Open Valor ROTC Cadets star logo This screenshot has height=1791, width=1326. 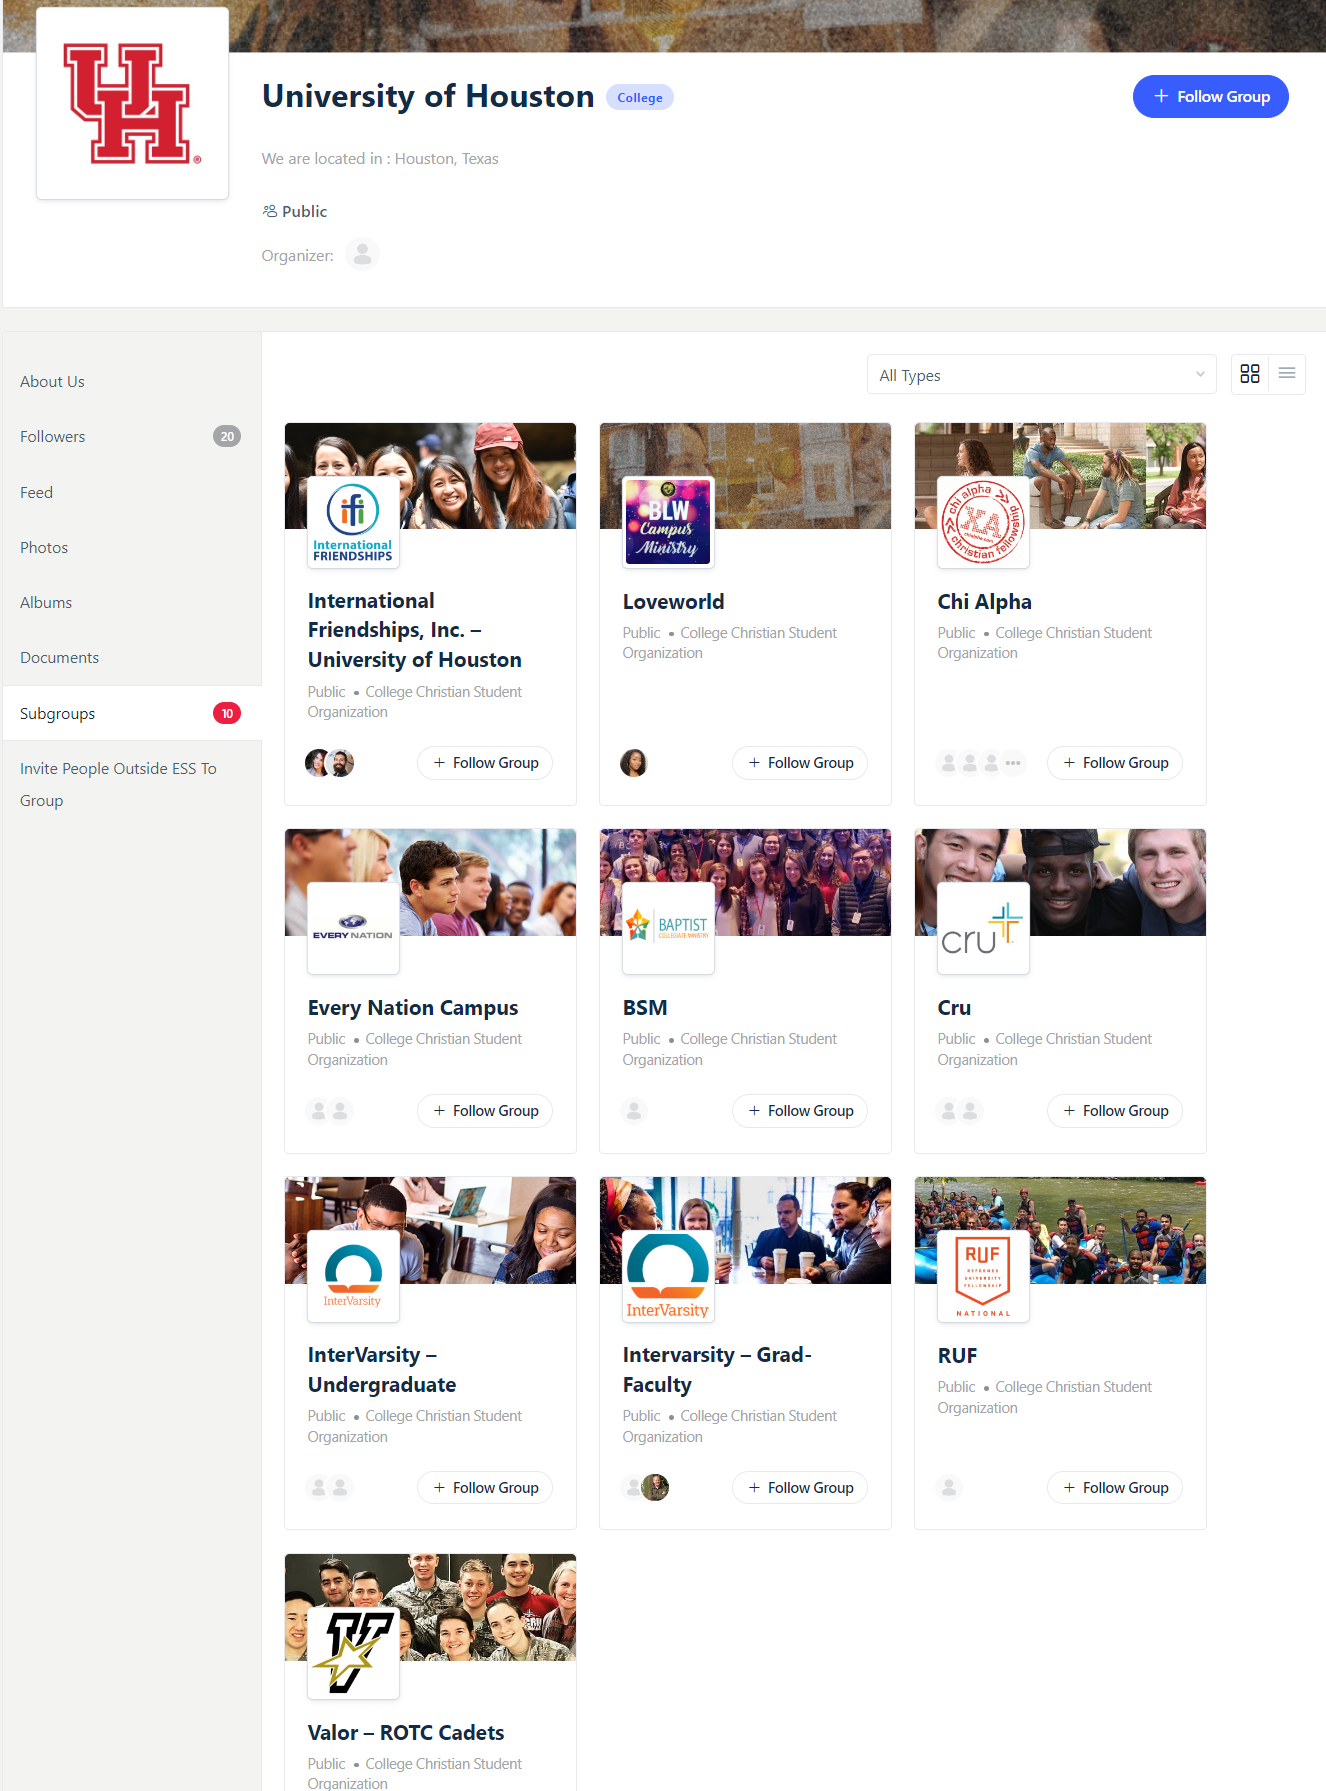(x=353, y=1654)
